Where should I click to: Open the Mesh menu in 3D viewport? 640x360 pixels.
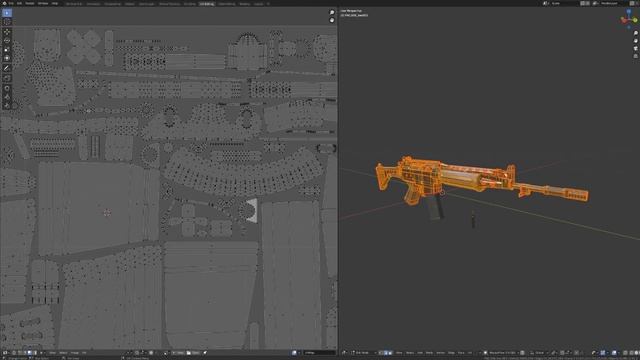tap(429, 353)
